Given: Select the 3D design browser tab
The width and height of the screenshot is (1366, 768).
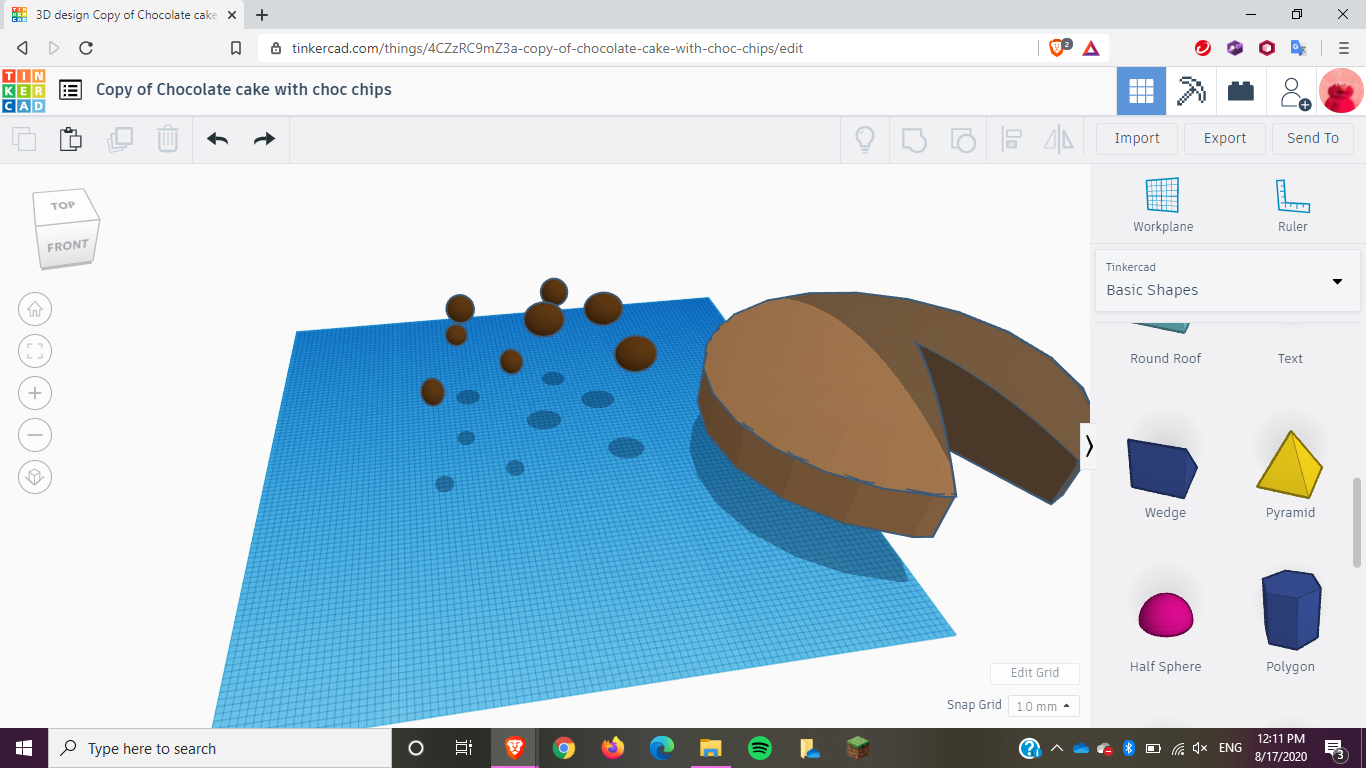Looking at the screenshot, I should coord(122,16).
